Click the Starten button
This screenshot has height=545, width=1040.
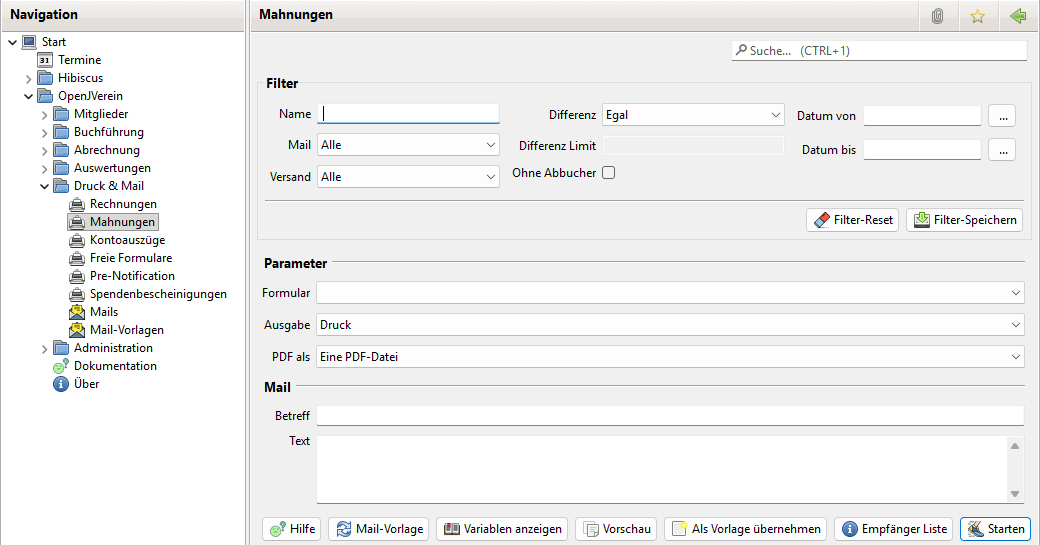click(x=995, y=529)
